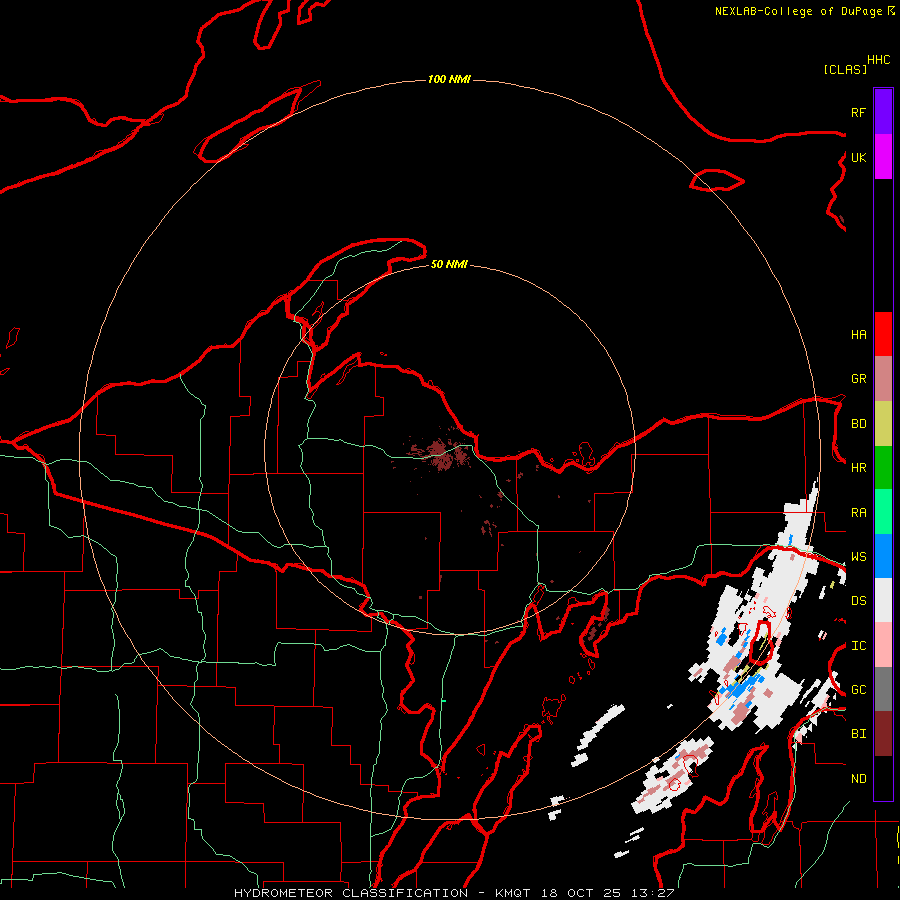Image resolution: width=900 pixels, height=900 pixels.
Task: Click the 100 NMI range ring label
Action: pyautogui.click(x=449, y=79)
